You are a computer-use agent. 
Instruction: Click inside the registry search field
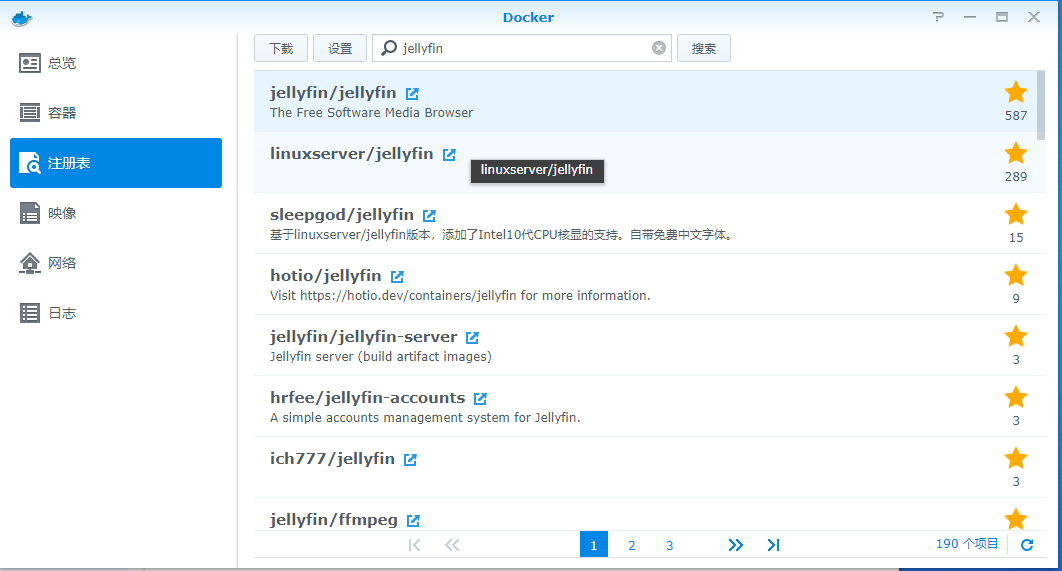(520, 48)
